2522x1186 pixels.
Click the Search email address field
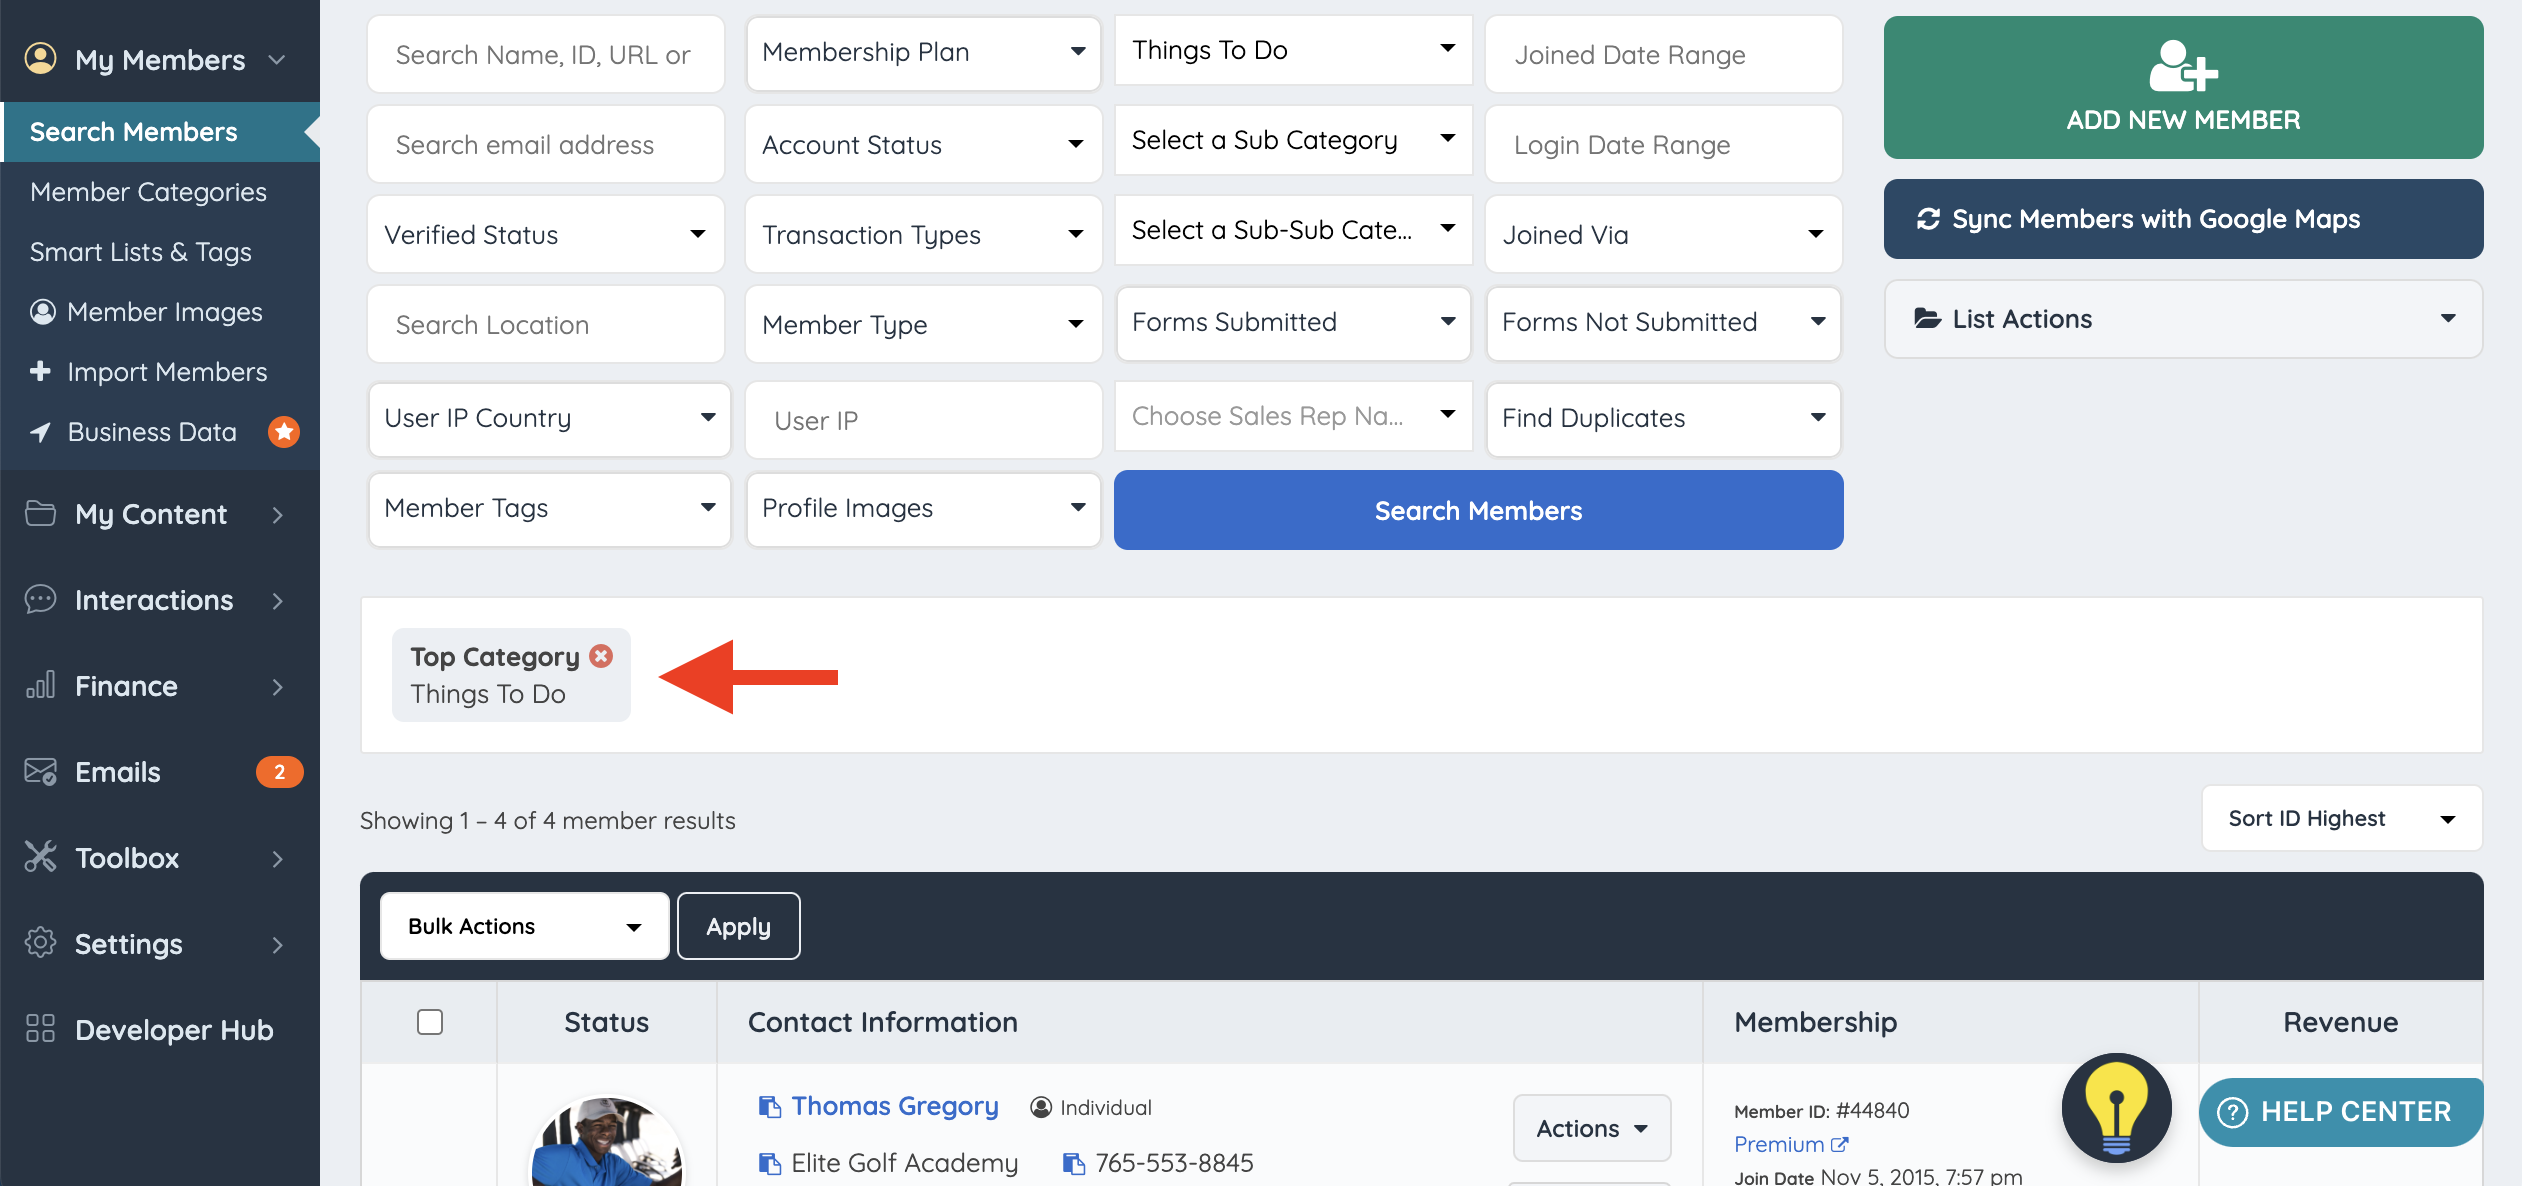coord(545,145)
